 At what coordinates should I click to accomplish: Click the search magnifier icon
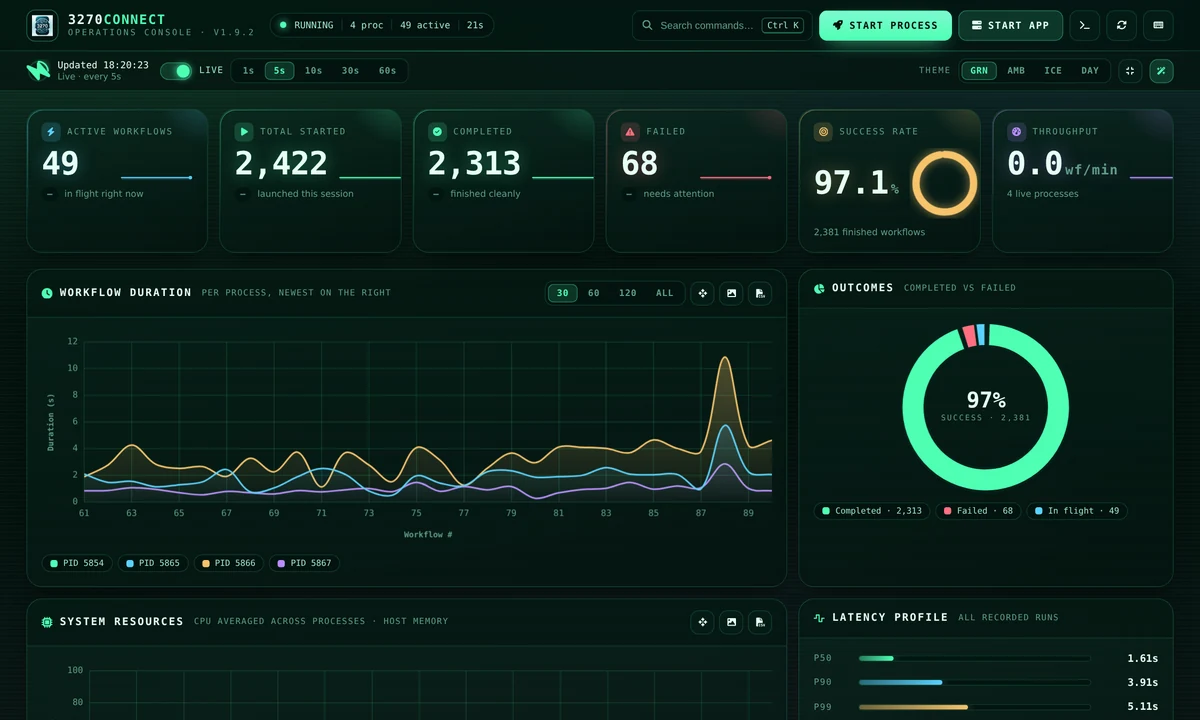pos(648,26)
